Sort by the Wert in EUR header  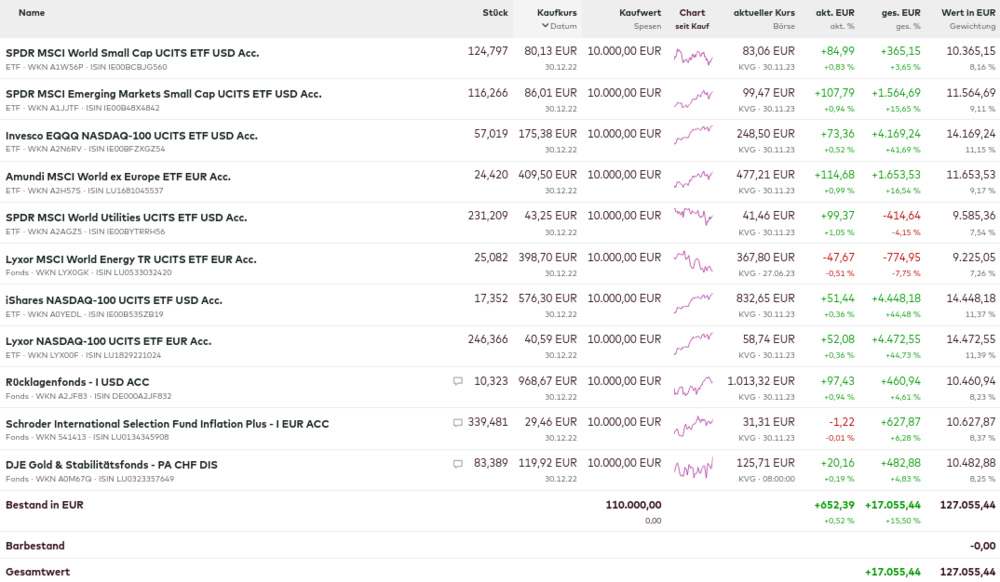pos(968,13)
